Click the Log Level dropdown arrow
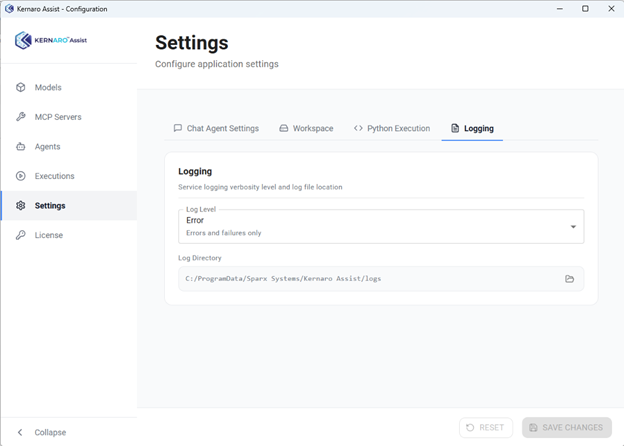 tap(573, 227)
